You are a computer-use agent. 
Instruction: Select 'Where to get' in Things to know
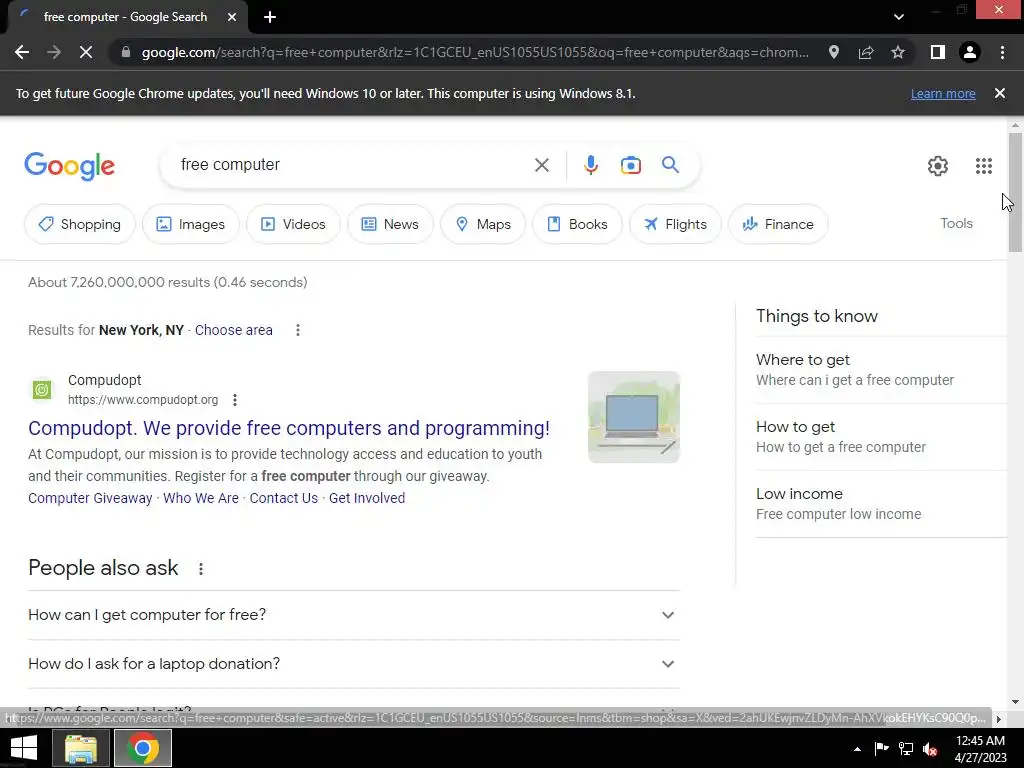pyautogui.click(x=882, y=370)
